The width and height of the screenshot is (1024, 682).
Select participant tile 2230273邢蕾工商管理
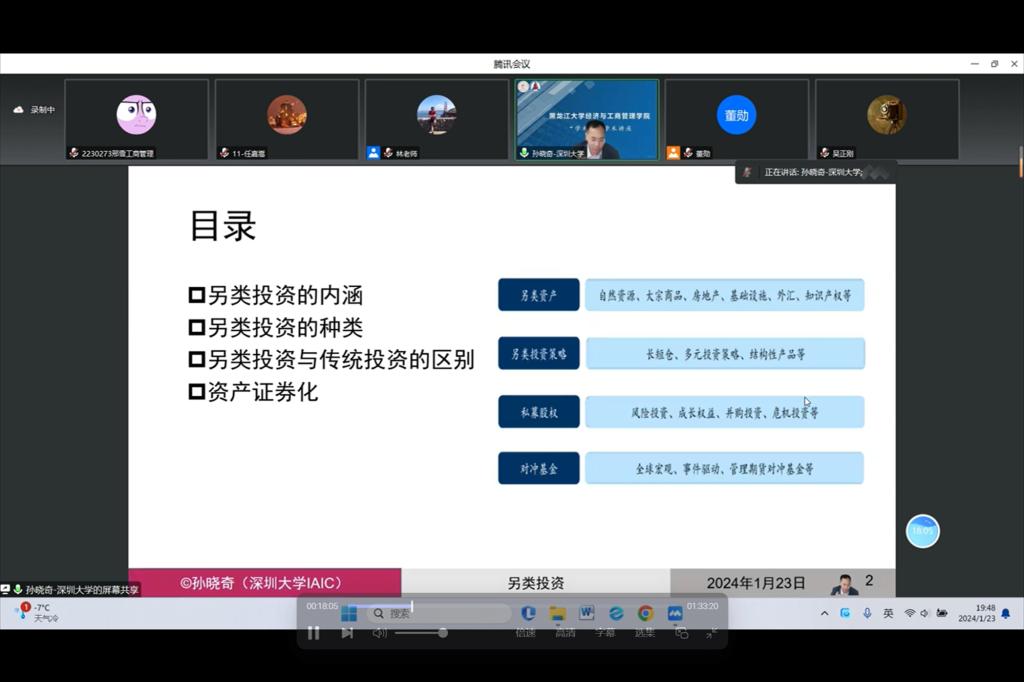[x=136, y=120]
